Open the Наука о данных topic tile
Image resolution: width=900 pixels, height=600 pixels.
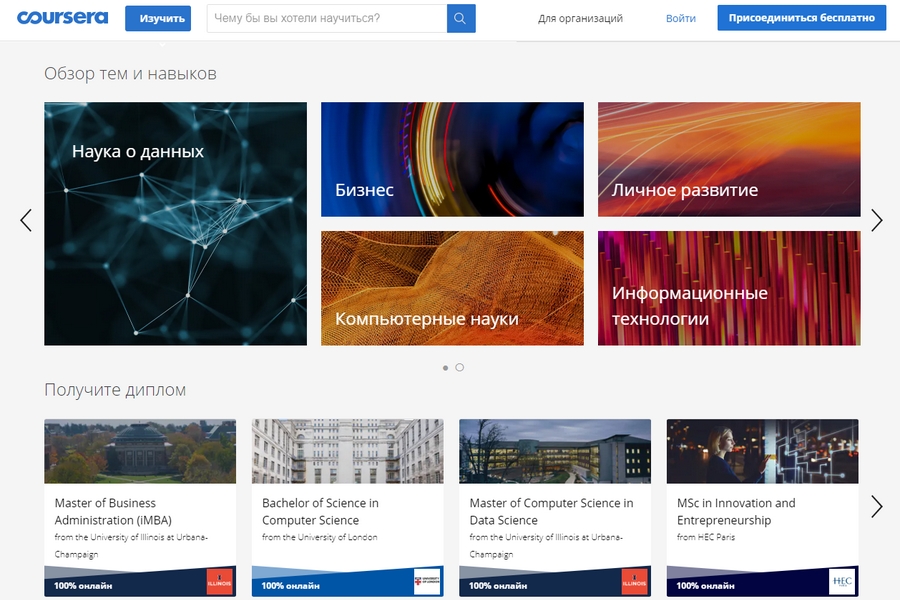(175, 224)
